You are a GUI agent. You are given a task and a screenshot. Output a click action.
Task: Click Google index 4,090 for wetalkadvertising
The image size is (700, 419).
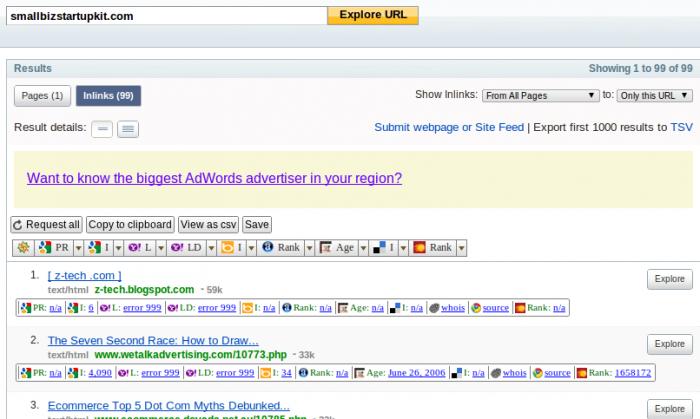coord(100,373)
